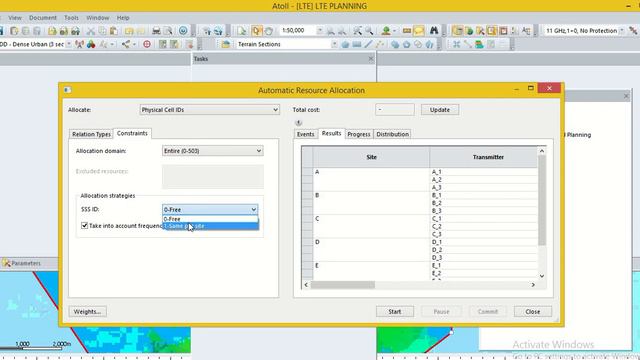Switch to the Constraints tab

click(132, 133)
